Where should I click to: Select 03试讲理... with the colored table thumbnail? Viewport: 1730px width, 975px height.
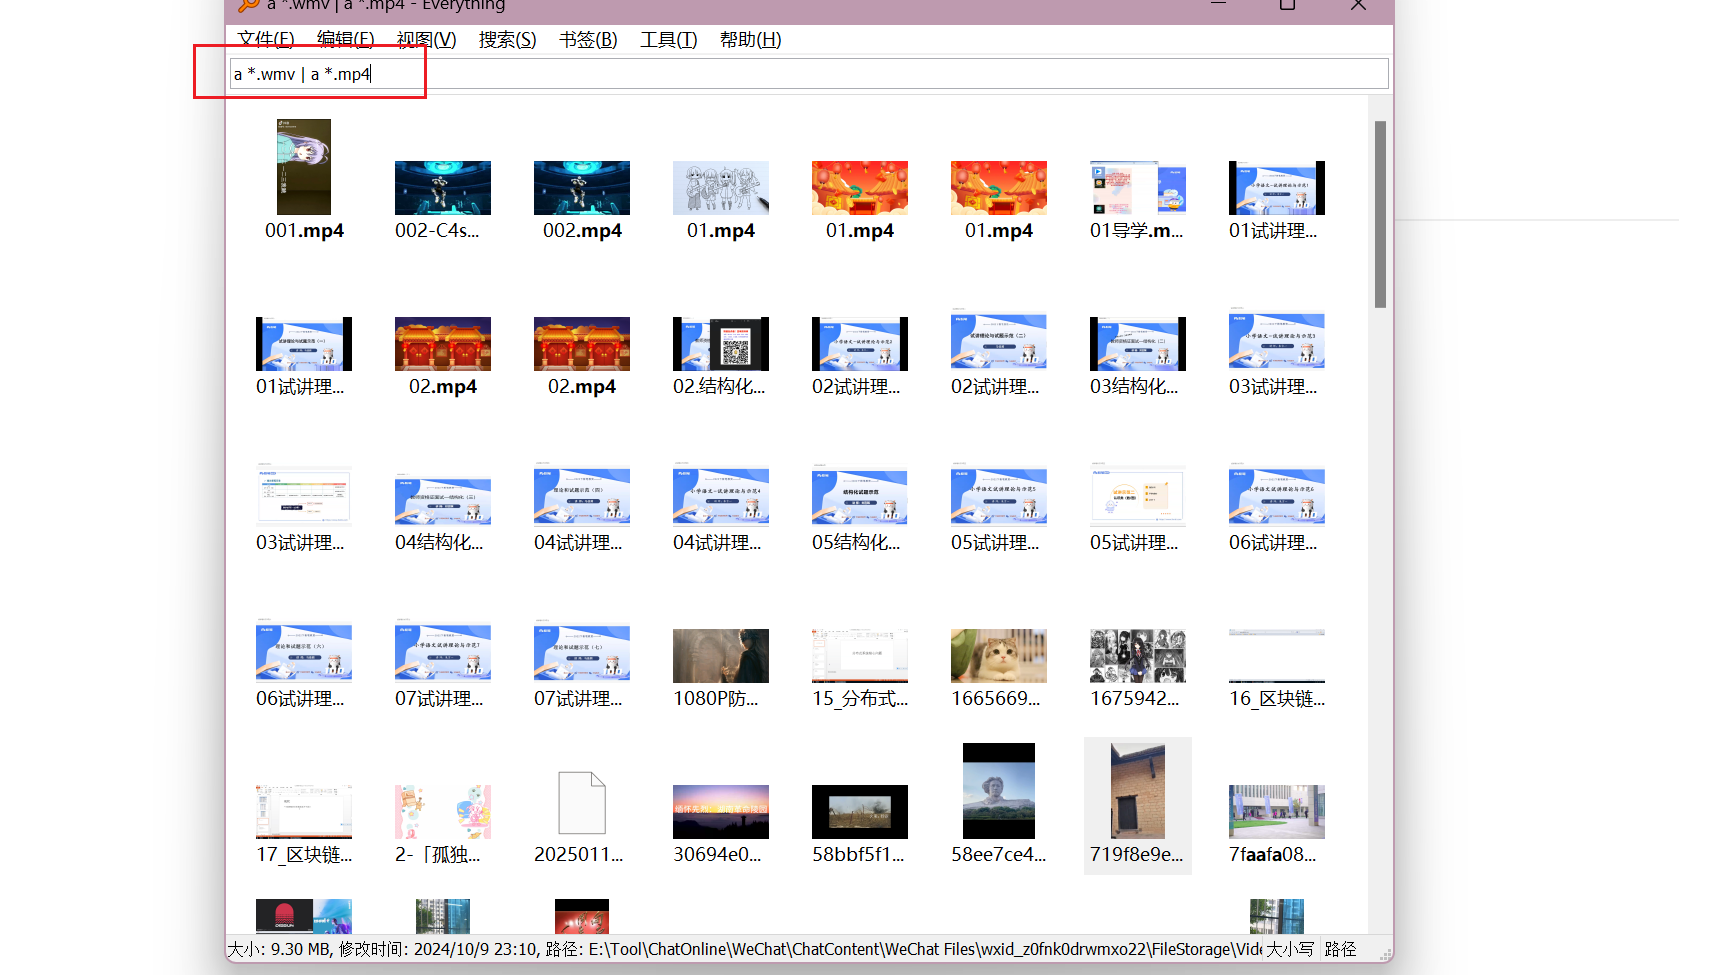click(x=304, y=512)
